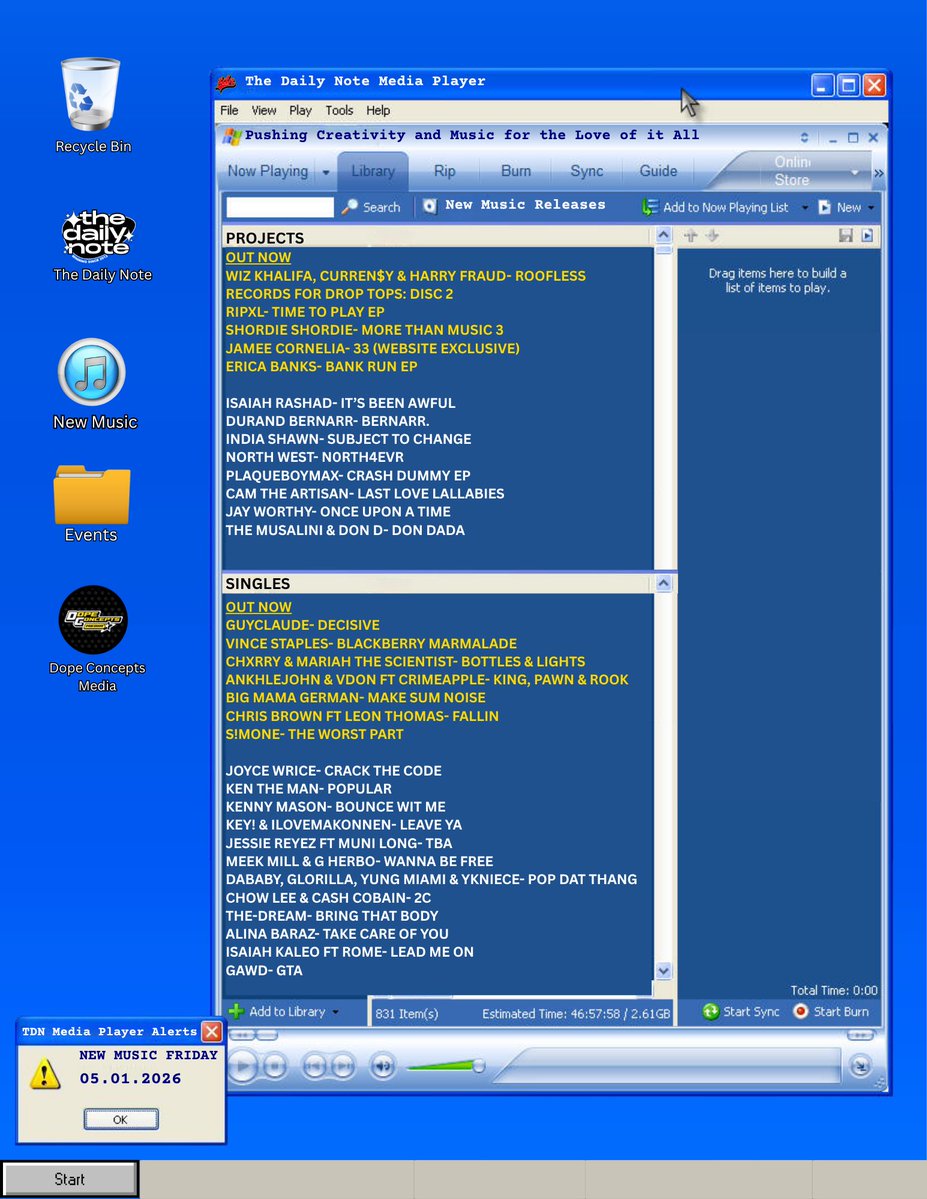The width and height of the screenshot is (927, 1199).
Task: Click OK in the TDN Media Player Alerts dialog
Action: click(121, 1119)
